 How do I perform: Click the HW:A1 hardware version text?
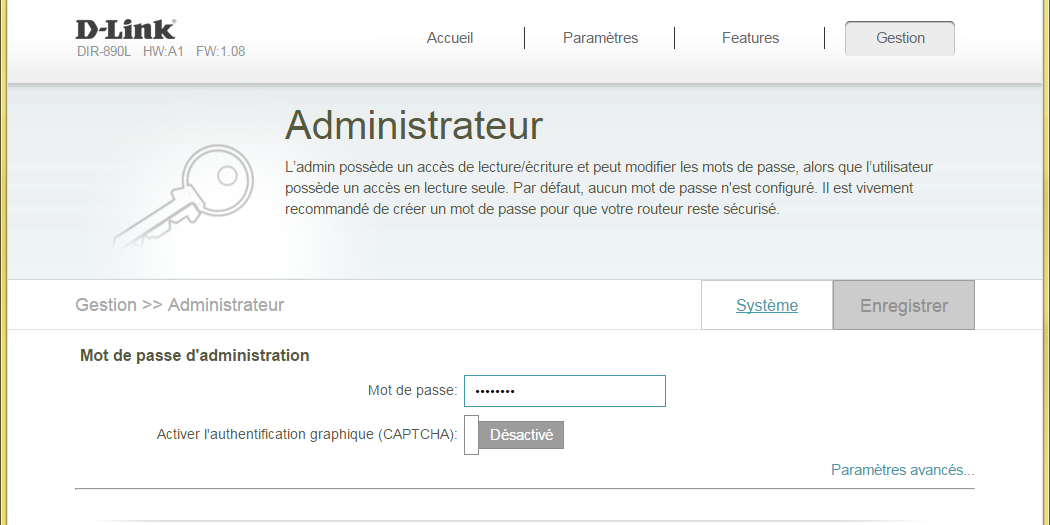(163, 52)
